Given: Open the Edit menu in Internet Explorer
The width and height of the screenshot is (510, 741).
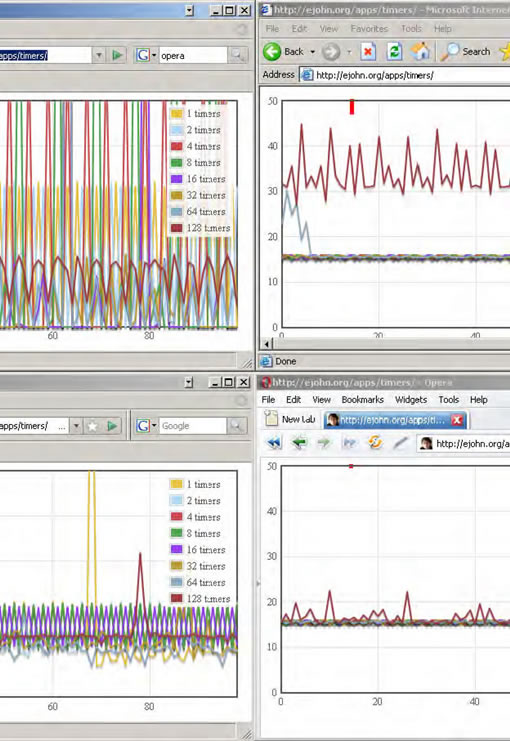Looking at the screenshot, I should point(299,29).
